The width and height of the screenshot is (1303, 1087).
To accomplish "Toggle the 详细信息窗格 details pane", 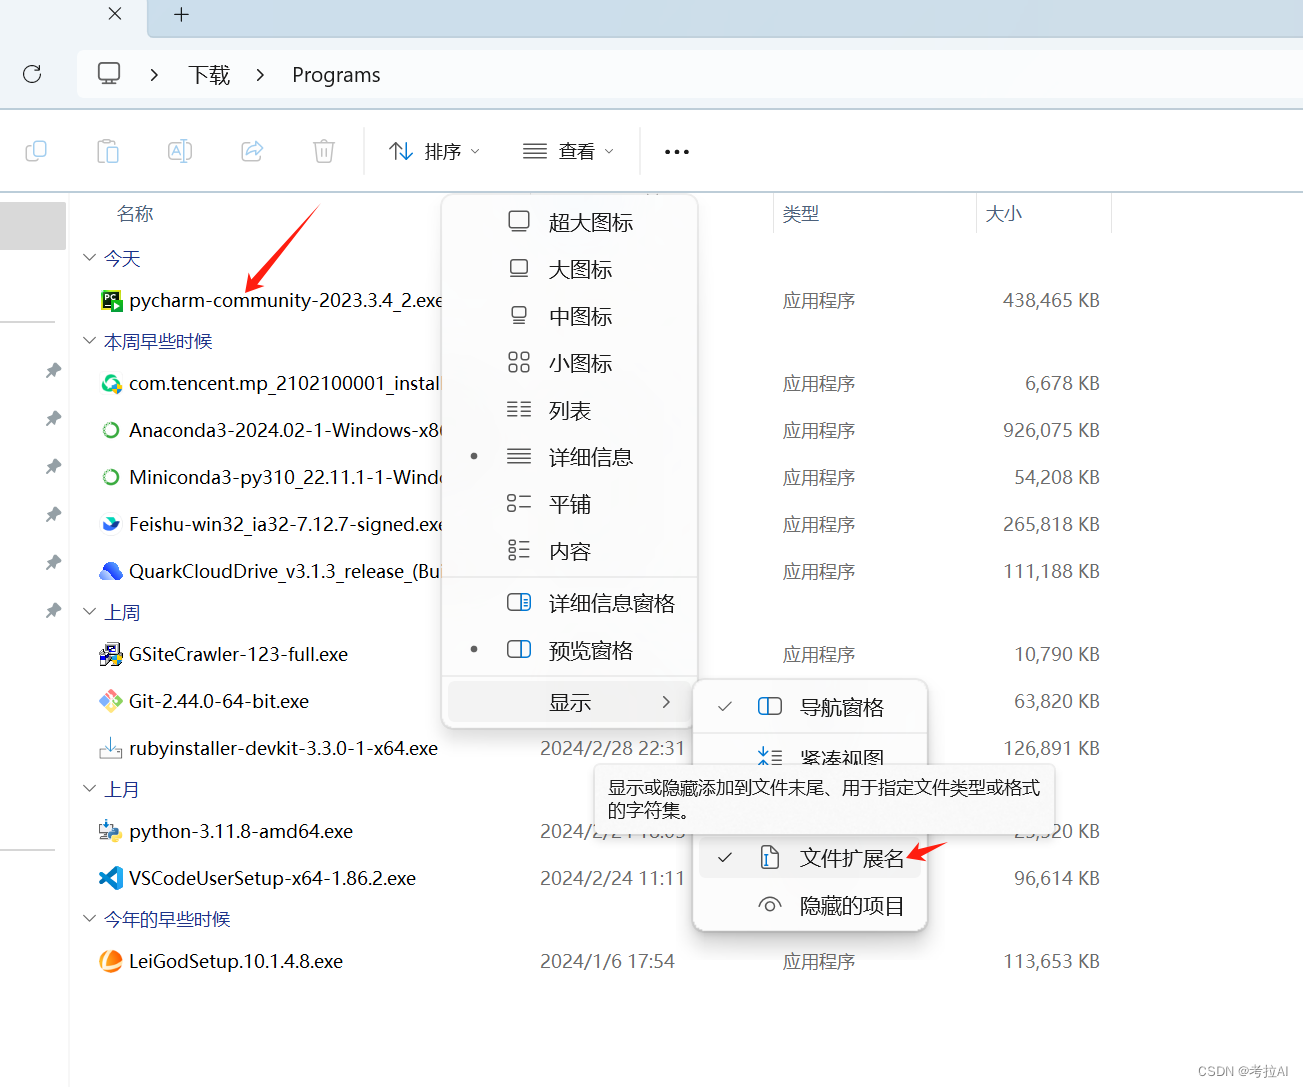I will pos(569,603).
